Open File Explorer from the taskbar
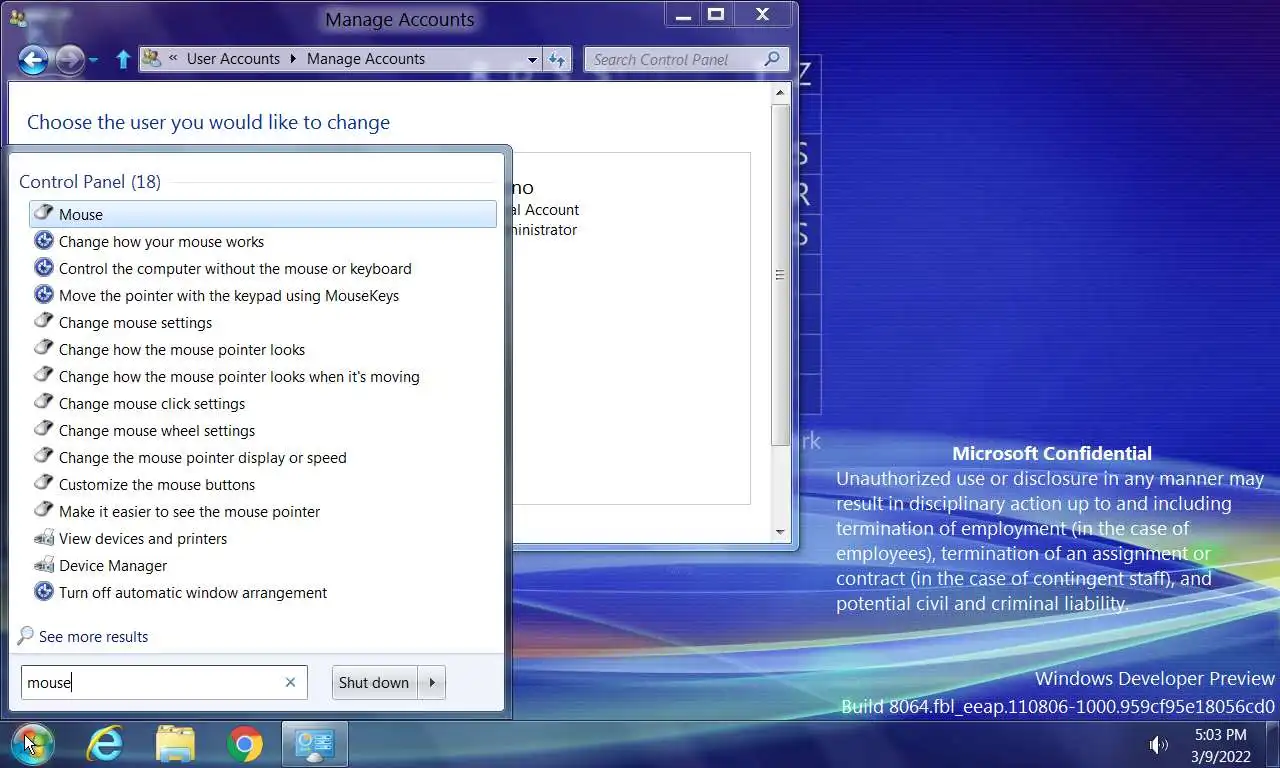 pos(175,743)
